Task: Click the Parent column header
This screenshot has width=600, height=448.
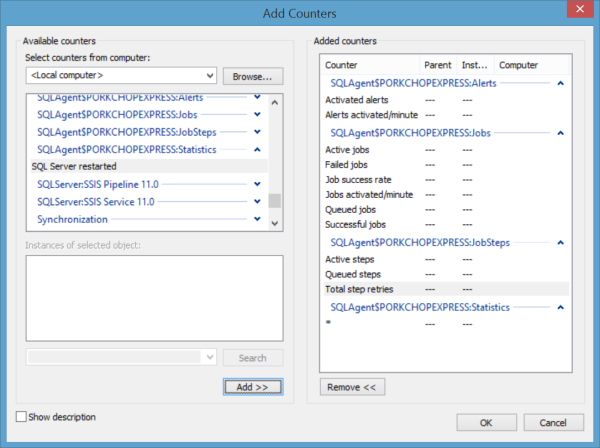Action: (x=439, y=65)
